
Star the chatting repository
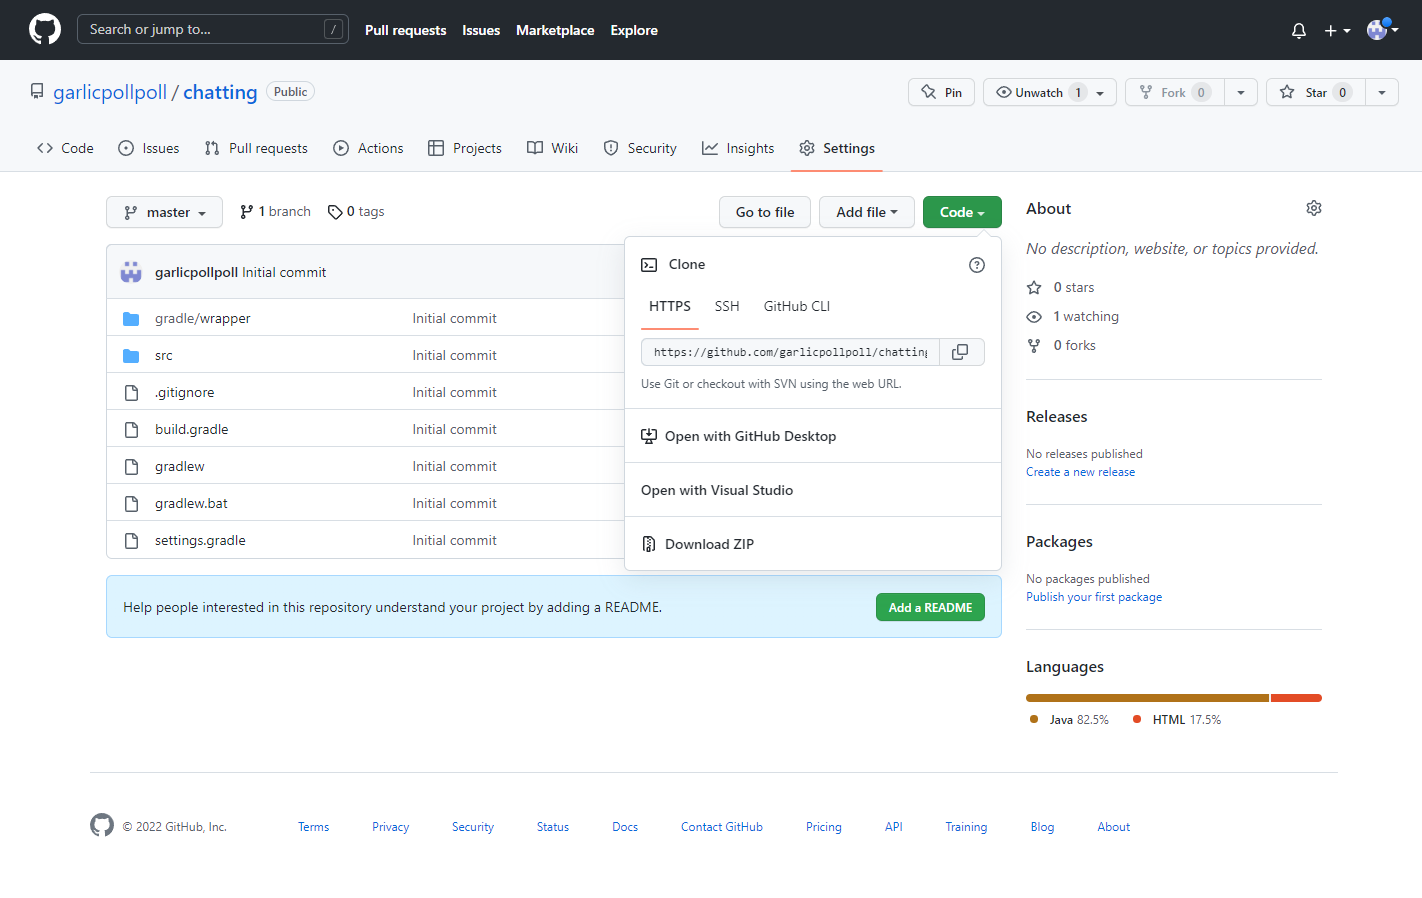1316,92
